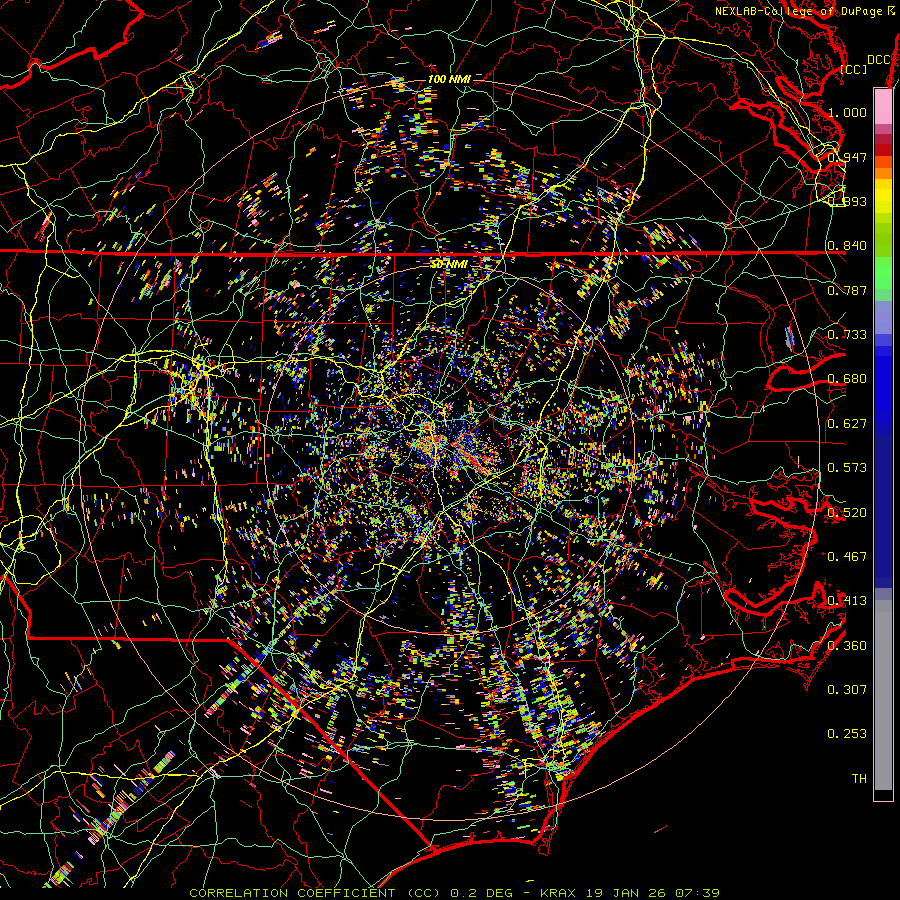
Task: Click the 0.627 legend value
Action: tap(847, 424)
